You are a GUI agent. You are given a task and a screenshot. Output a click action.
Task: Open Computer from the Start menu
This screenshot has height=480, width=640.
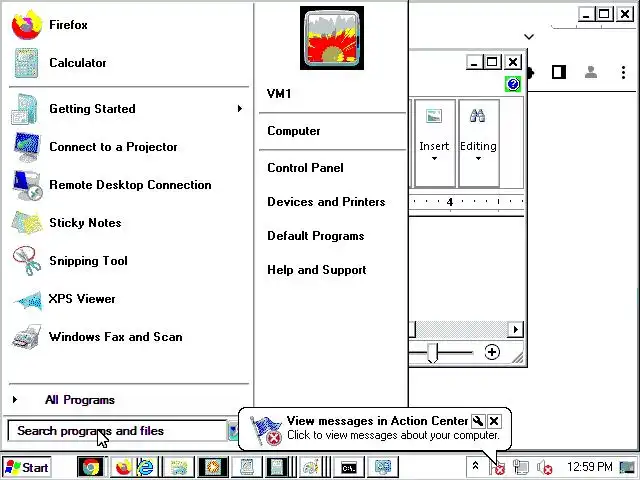pyautogui.click(x=332, y=131)
